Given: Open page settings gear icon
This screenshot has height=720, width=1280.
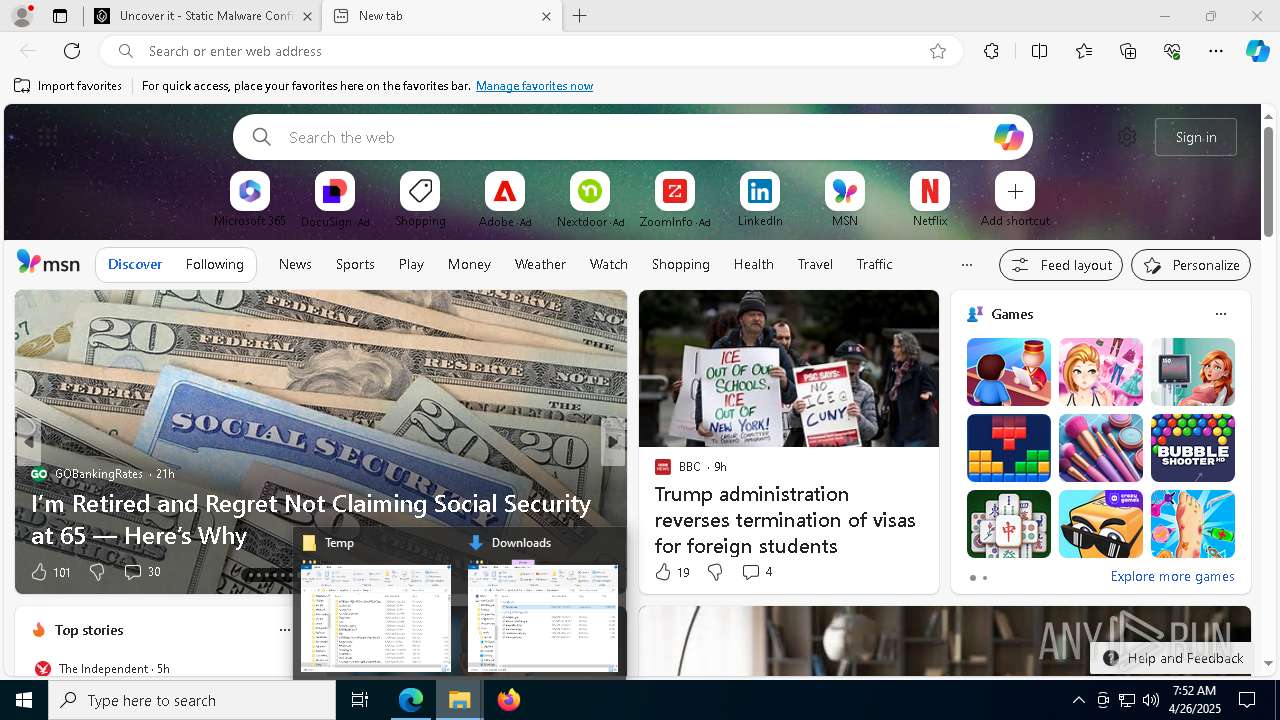Looking at the screenshot, I should coord(1127,137).
